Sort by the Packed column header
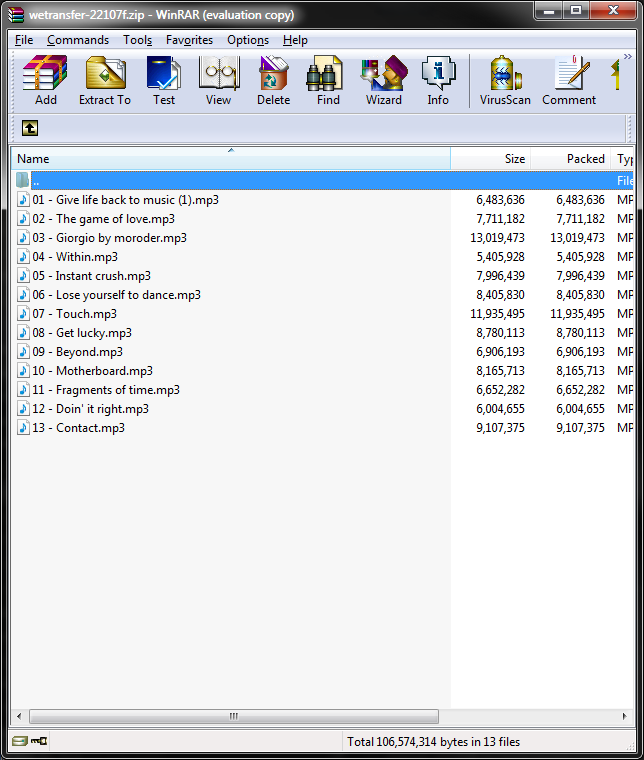This screenshot has width=644, height=760. tap(570, 158)
